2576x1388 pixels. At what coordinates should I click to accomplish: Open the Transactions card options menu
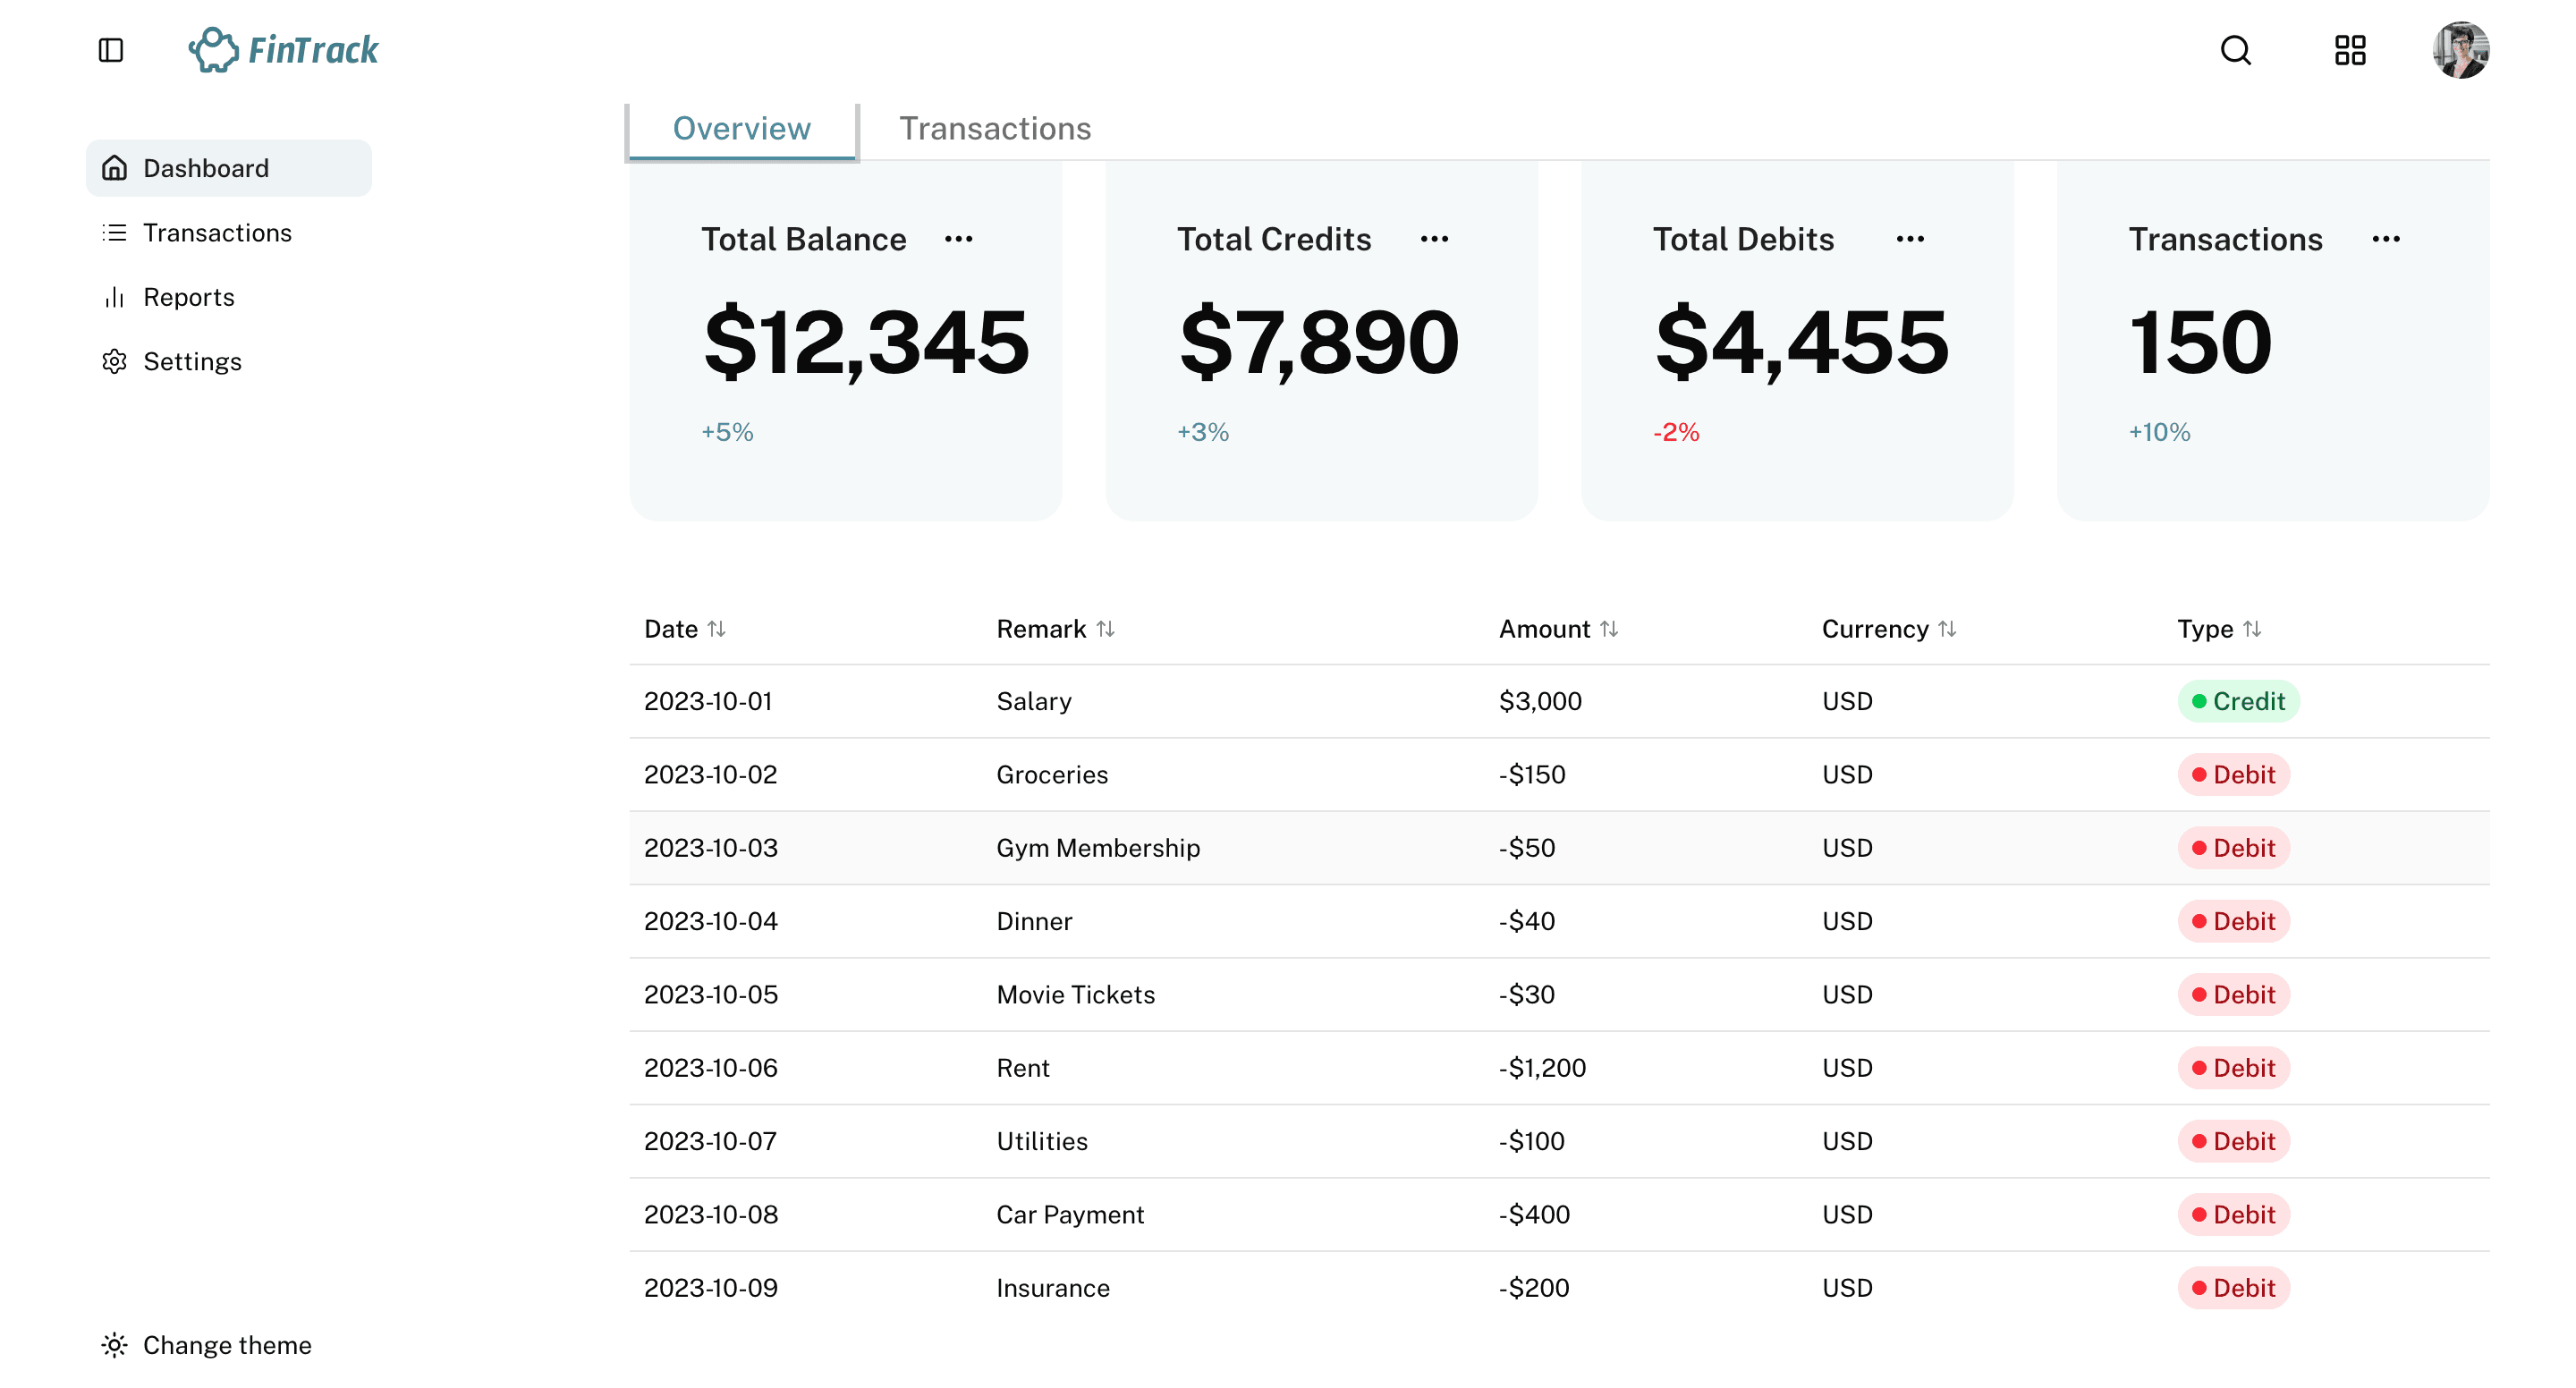(2384, 239)
